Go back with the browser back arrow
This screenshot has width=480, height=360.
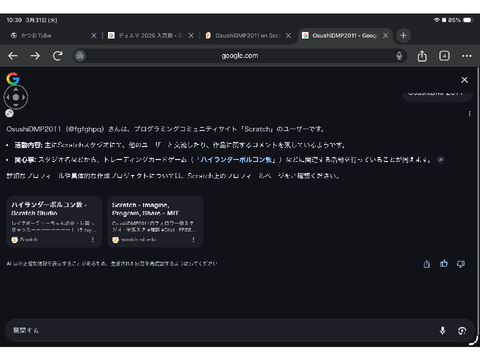click(13, 56)
